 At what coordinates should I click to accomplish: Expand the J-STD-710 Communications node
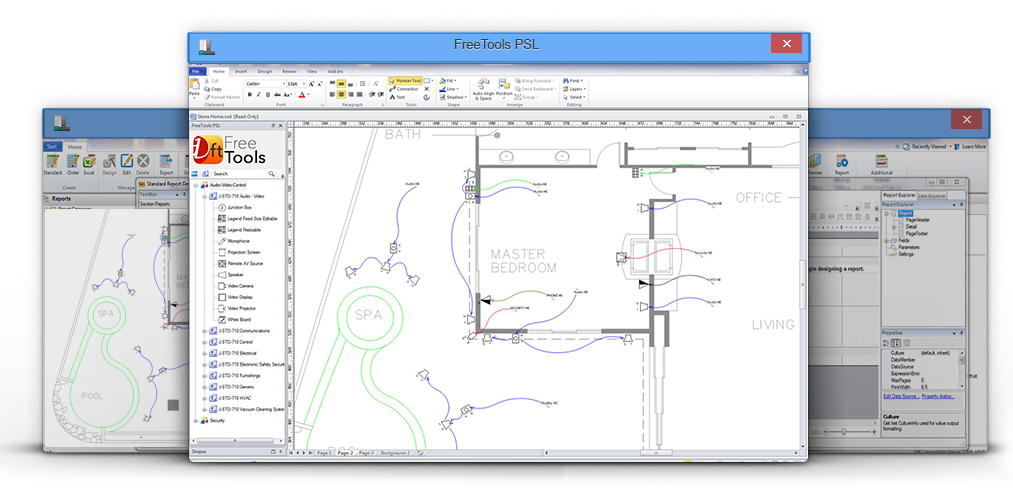(204, 331)
